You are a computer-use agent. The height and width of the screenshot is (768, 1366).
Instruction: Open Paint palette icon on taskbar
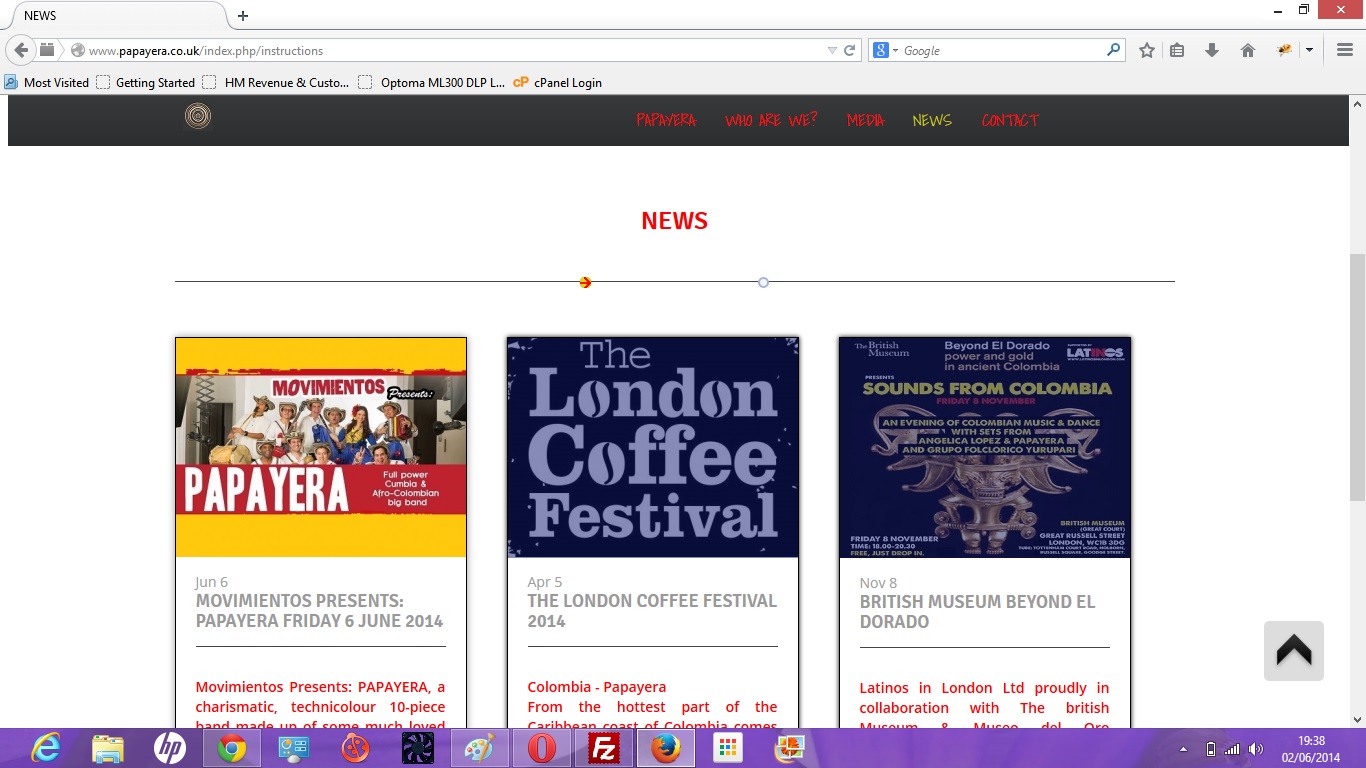click(x=479, y=748)
